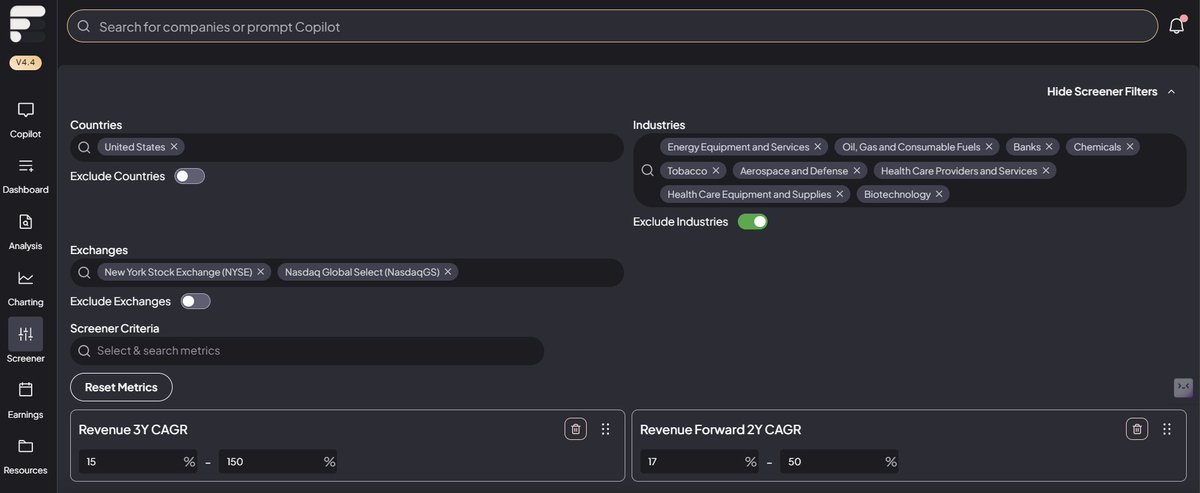This screenshot has width=1200, height=493.
Task: Click the Industries section label
Action: (659, 125)
